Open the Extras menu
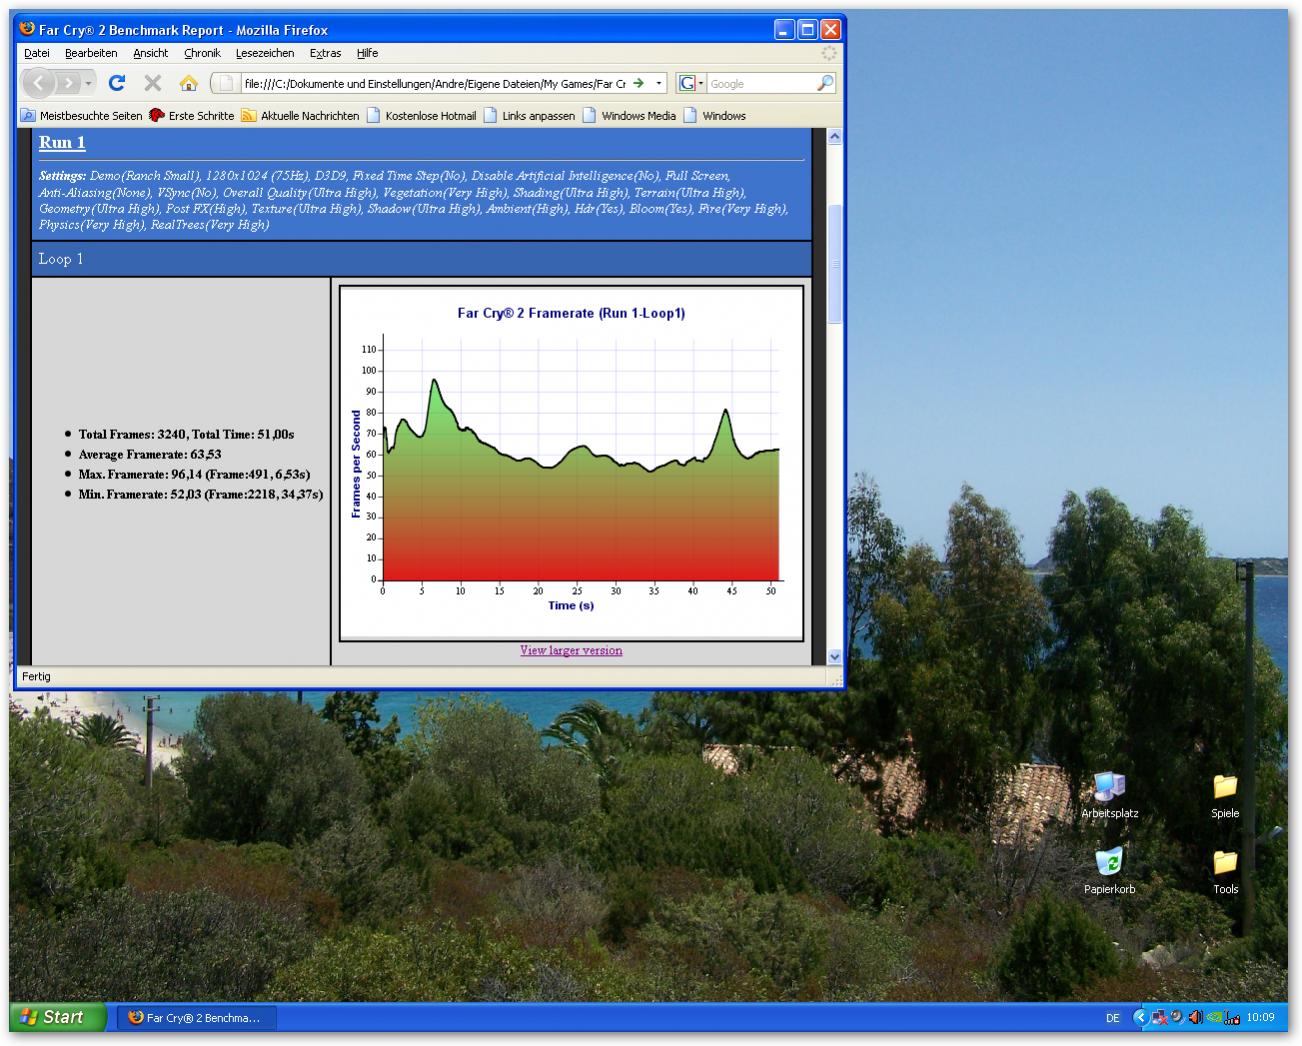1302x1046 pixels. tap(325, 53)
